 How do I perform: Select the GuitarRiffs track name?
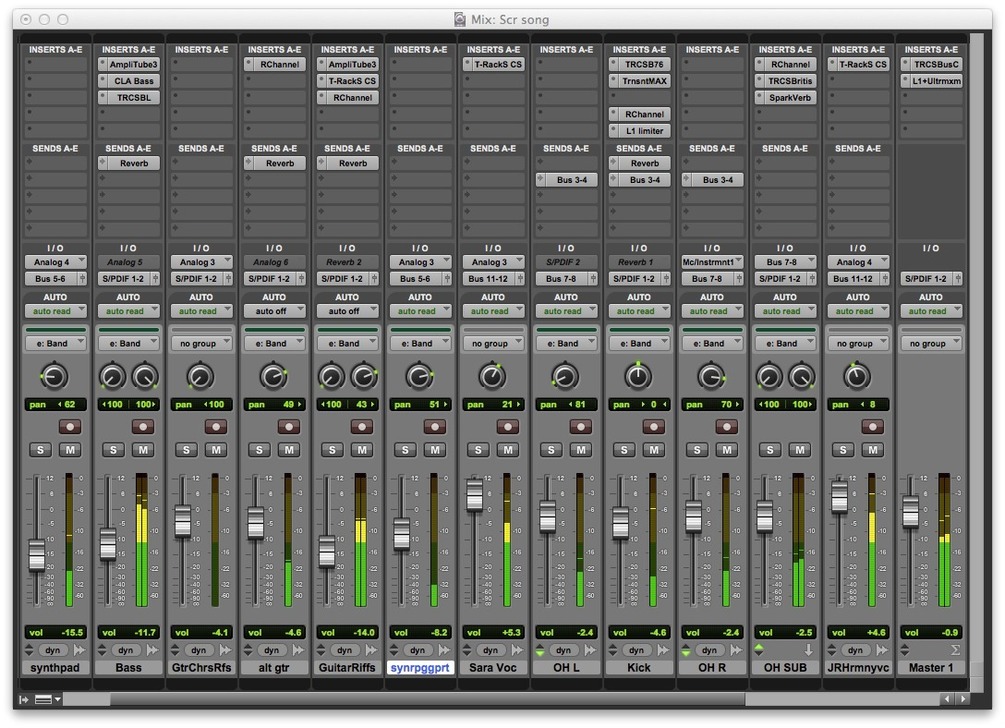tap(347, 668)
